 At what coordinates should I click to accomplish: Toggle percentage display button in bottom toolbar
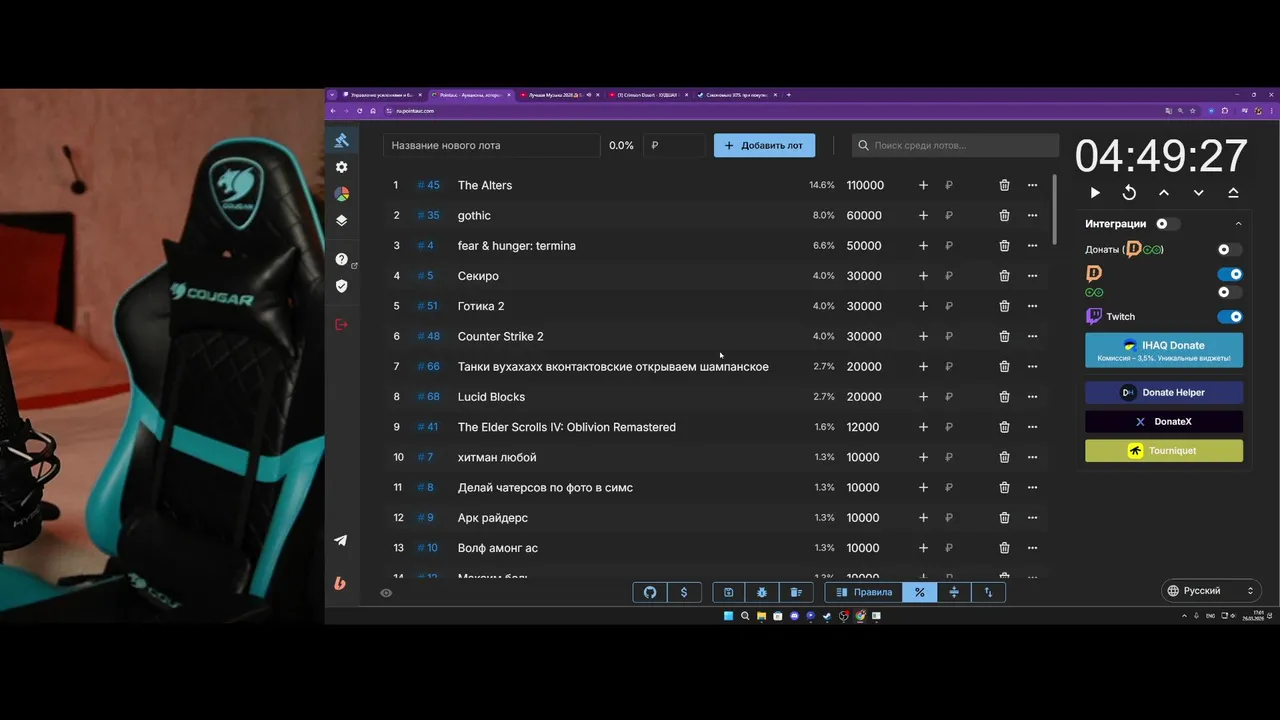point(919,592)
